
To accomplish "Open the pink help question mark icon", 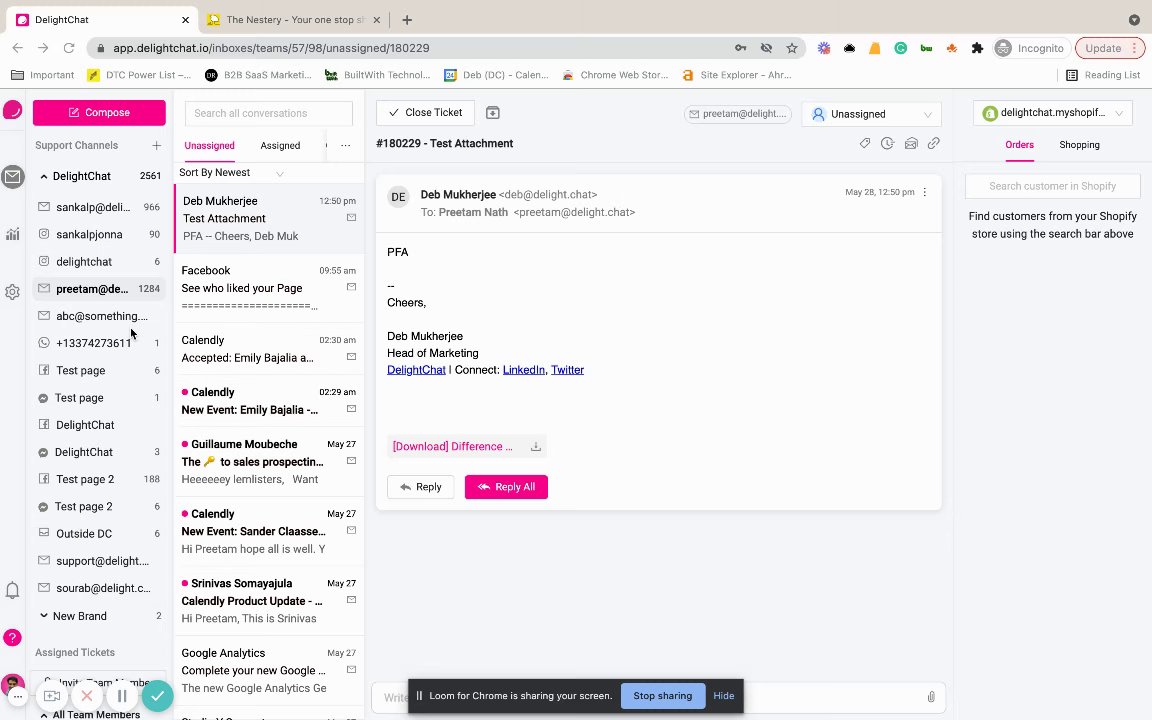I will coord(12,638).
